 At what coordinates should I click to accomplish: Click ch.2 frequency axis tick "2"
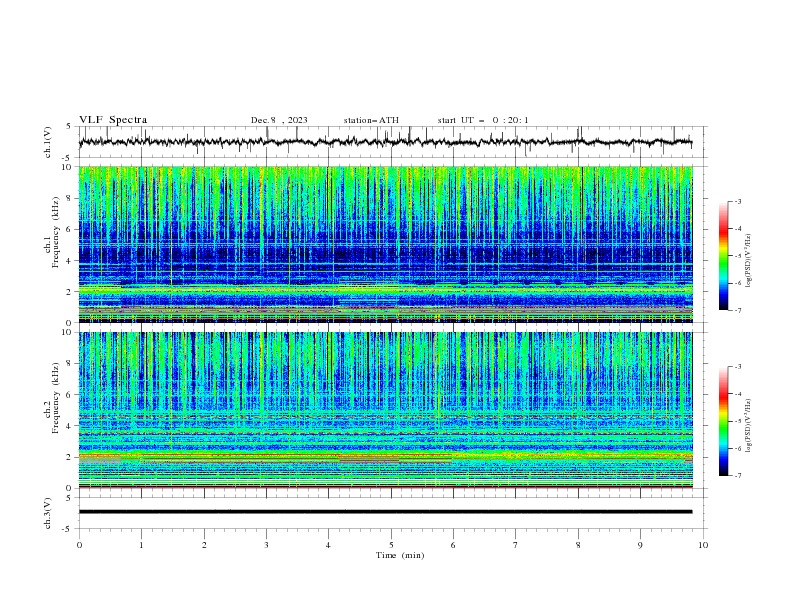click(x=70, y=457)
